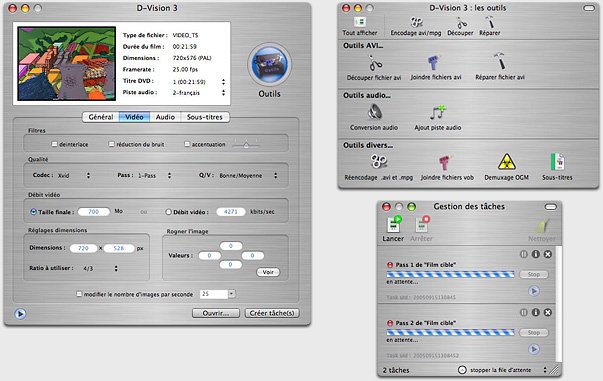Open Demuxage OGM warning icon
603x381 pixels.
point(506,162)
